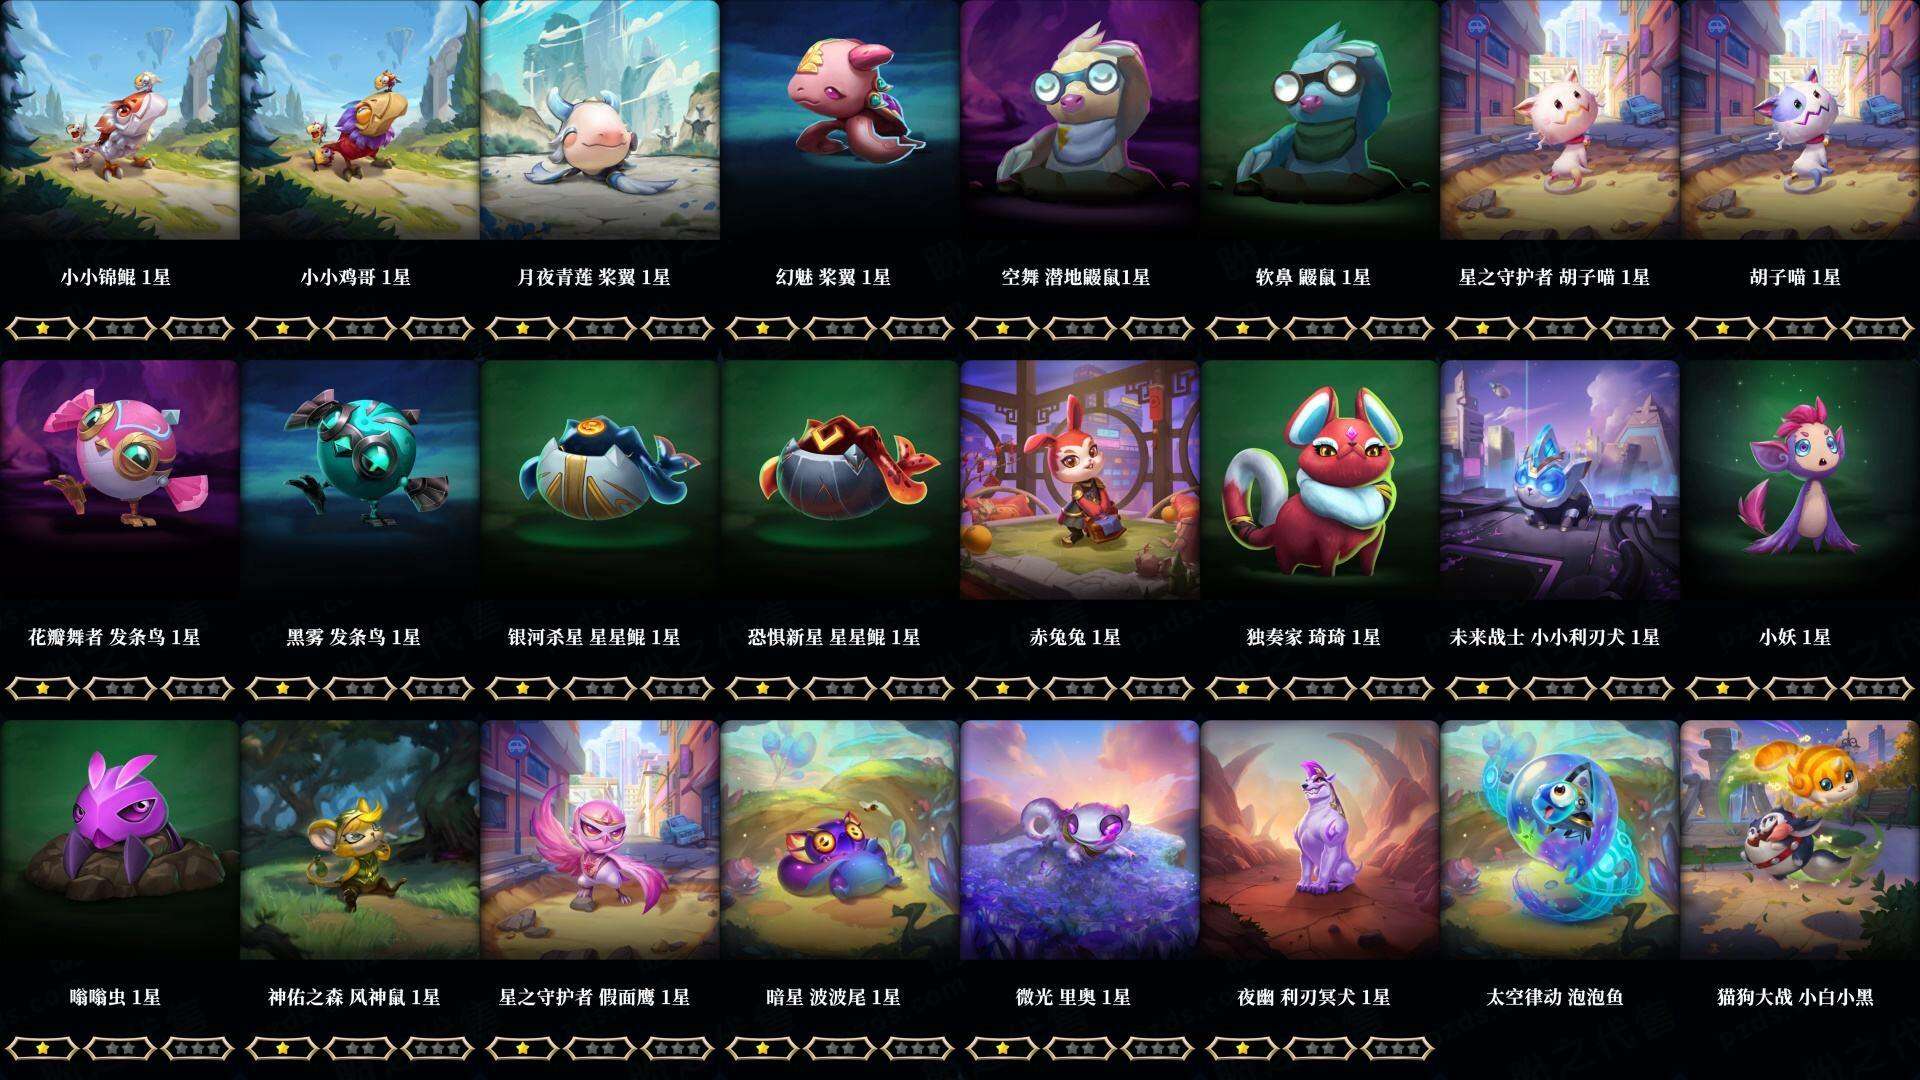Click the 未来战士 小小利刃犬 1星 label

1554,637
